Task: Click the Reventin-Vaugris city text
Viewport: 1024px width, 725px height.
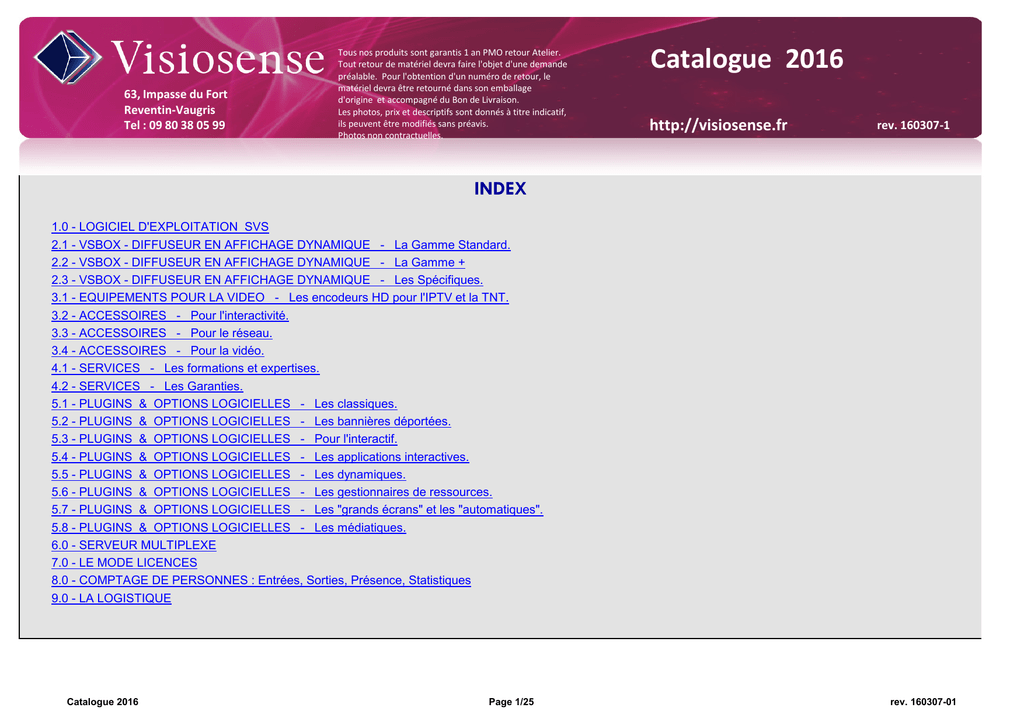Action: tap(169, 110)
